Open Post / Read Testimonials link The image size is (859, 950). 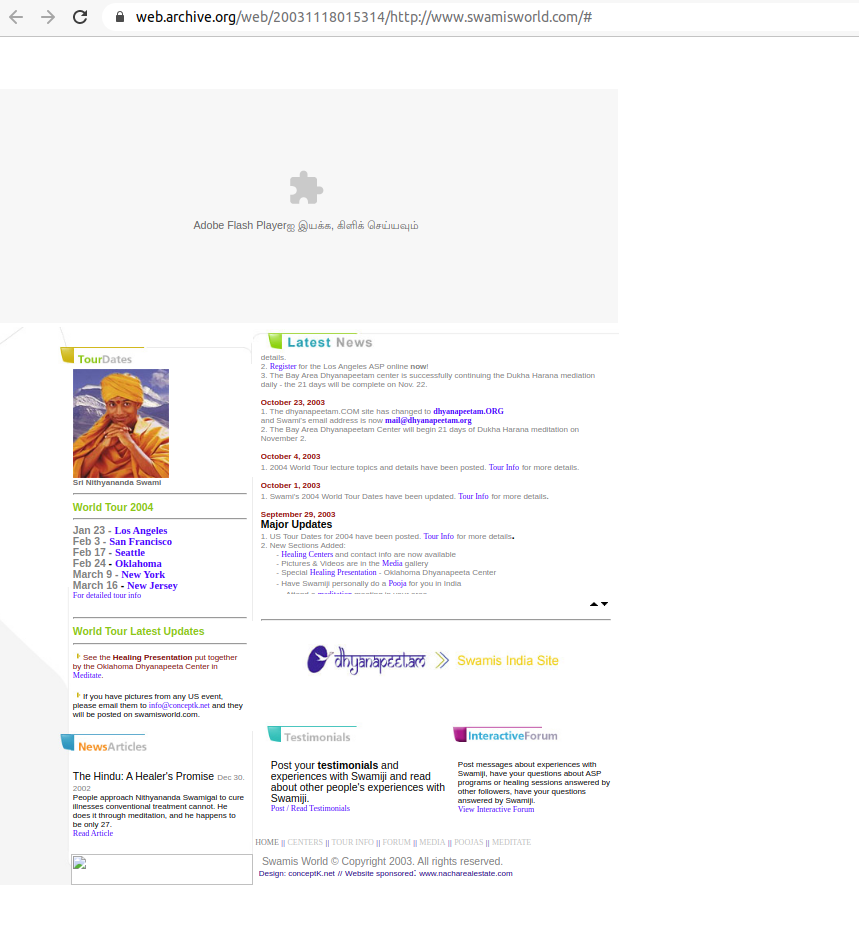(x=310, y=809)
